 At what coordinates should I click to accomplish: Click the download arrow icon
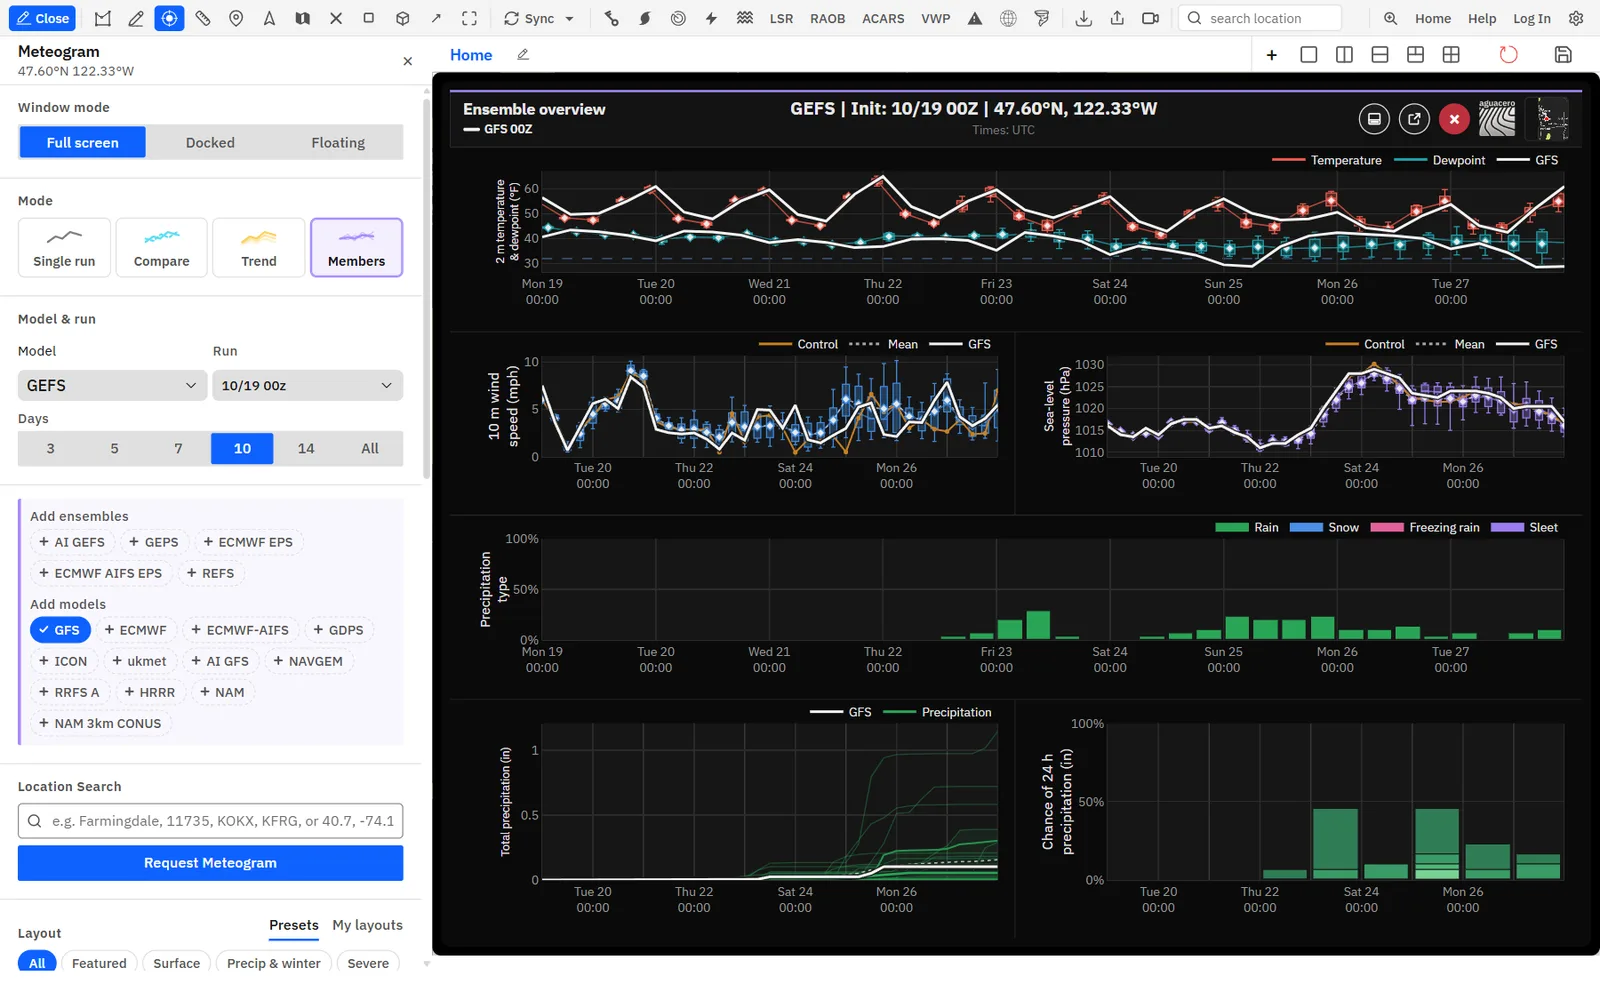(x=1083, y=18)
